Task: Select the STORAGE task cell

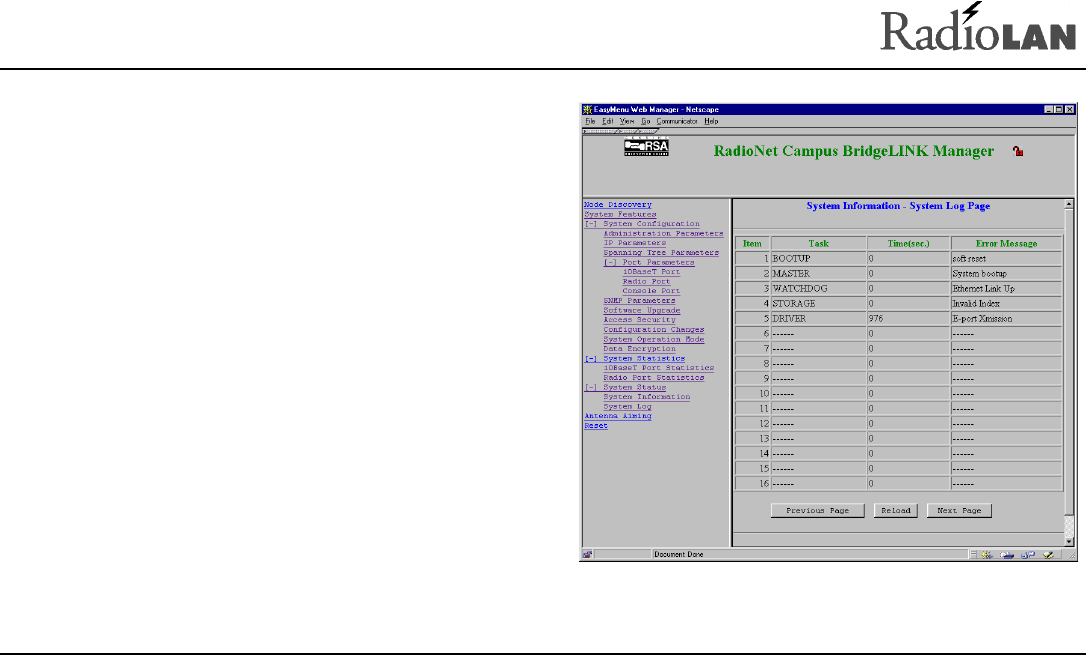Action: pyautogui.click(x=819, y=304)
